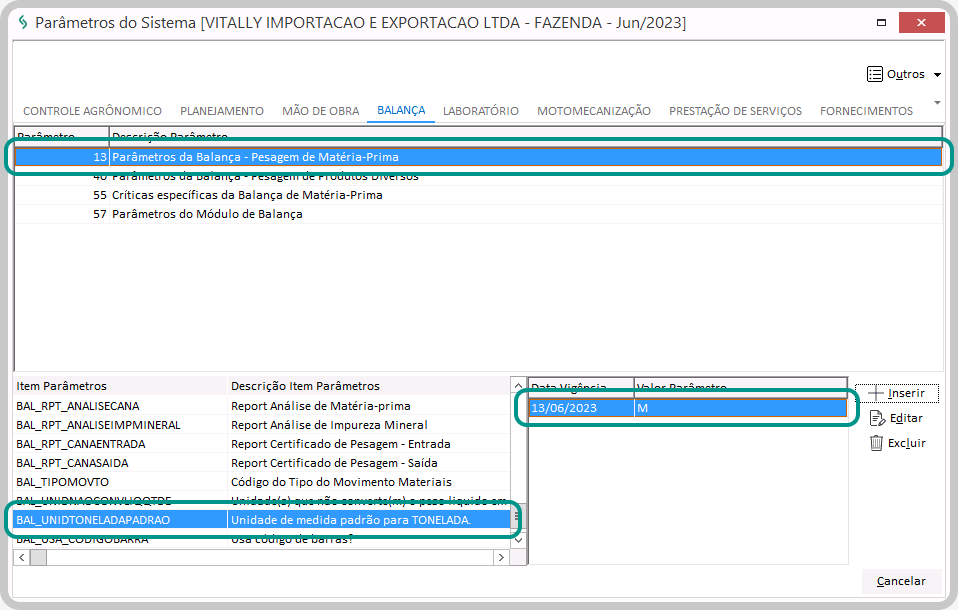This screenshot has height=610, width=958.
Task: Open the Outros list icon
Action: 874,74
